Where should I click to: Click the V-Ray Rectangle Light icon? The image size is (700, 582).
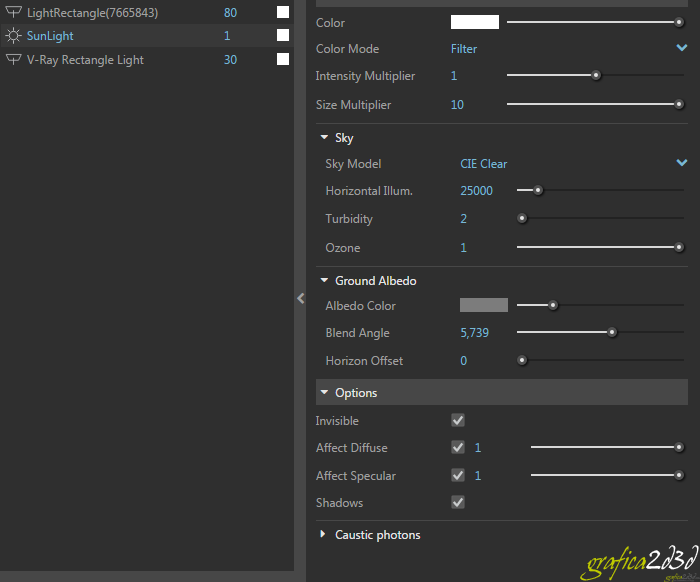click(14, 60)
